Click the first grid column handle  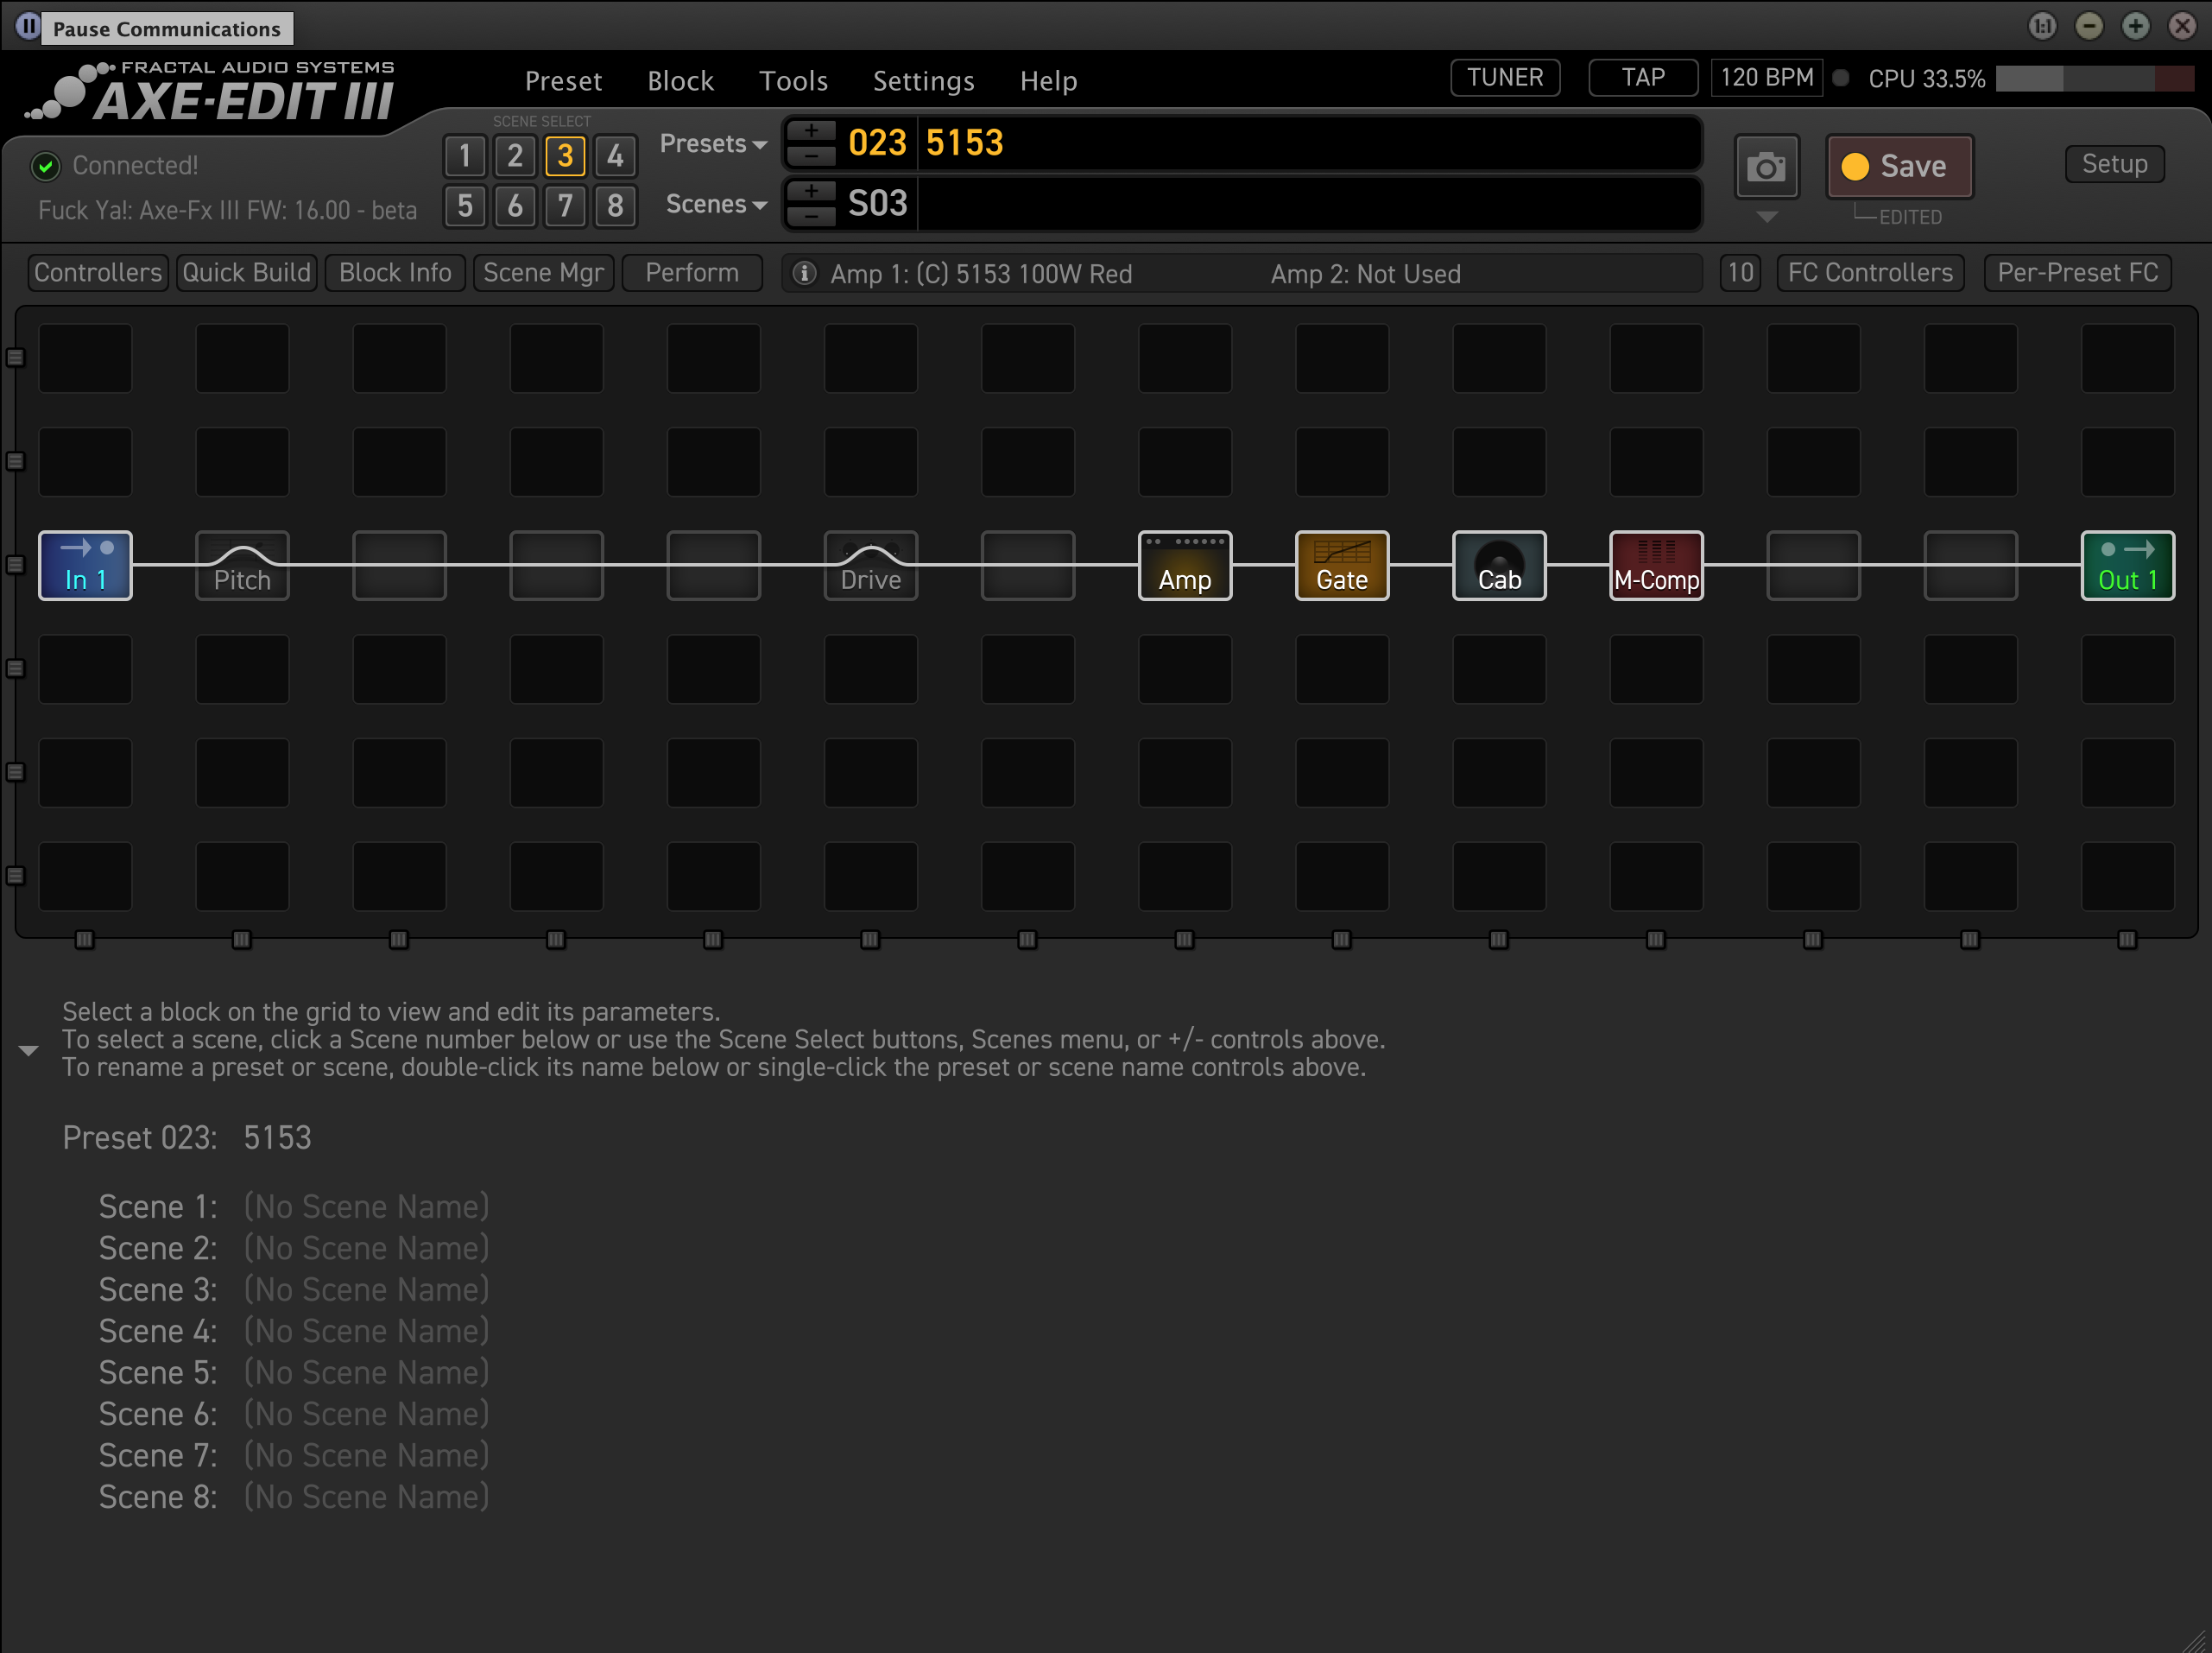point(85,939)
